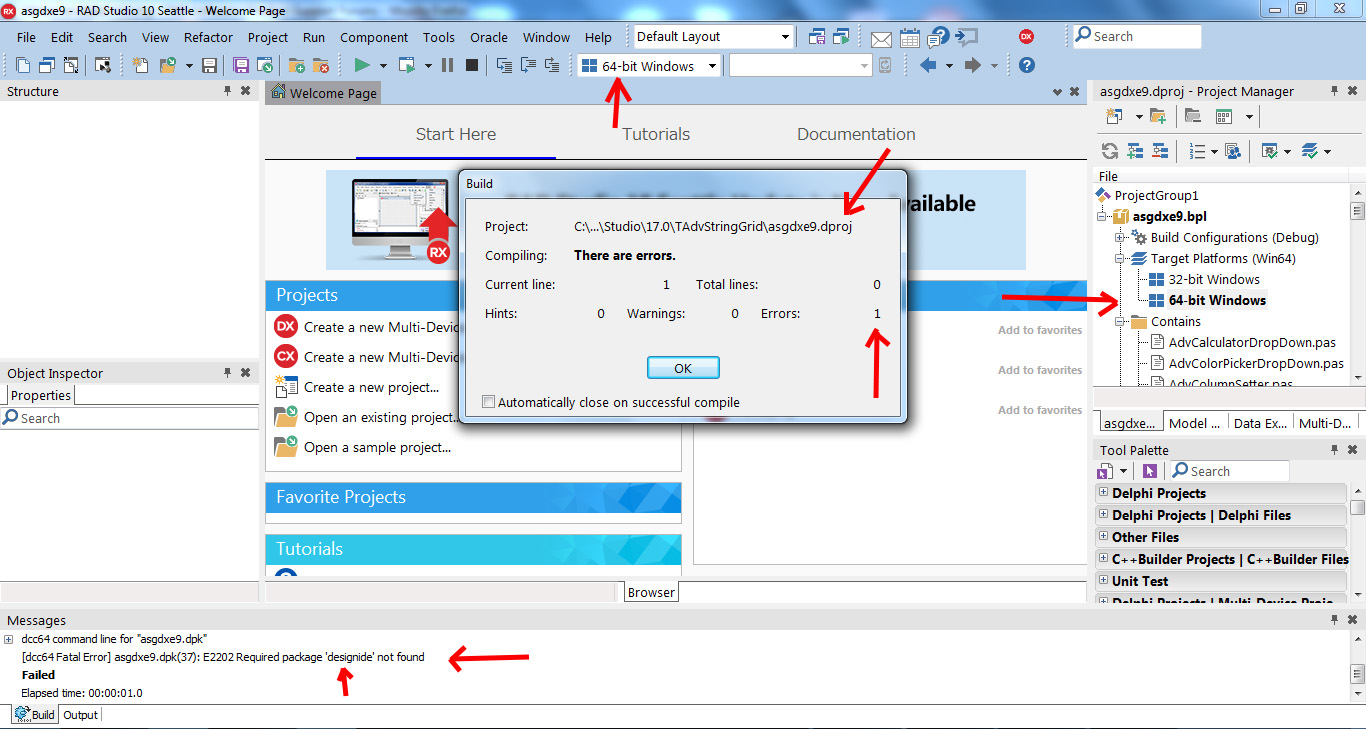This screenshot has width=1366, height=729.
Task: Click the Set Debug Desktop icon
Action: click(x=841, y=37)
